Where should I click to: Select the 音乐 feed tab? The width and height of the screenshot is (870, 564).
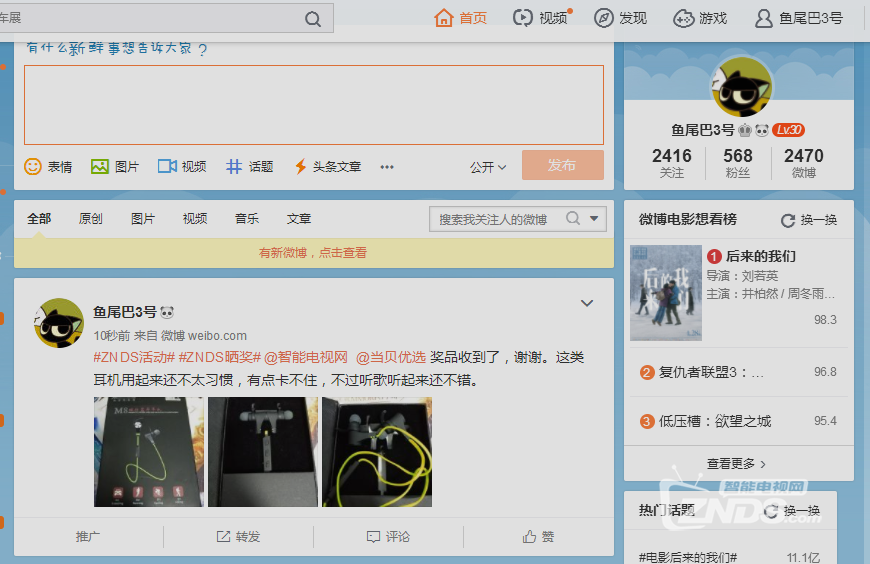247,219
